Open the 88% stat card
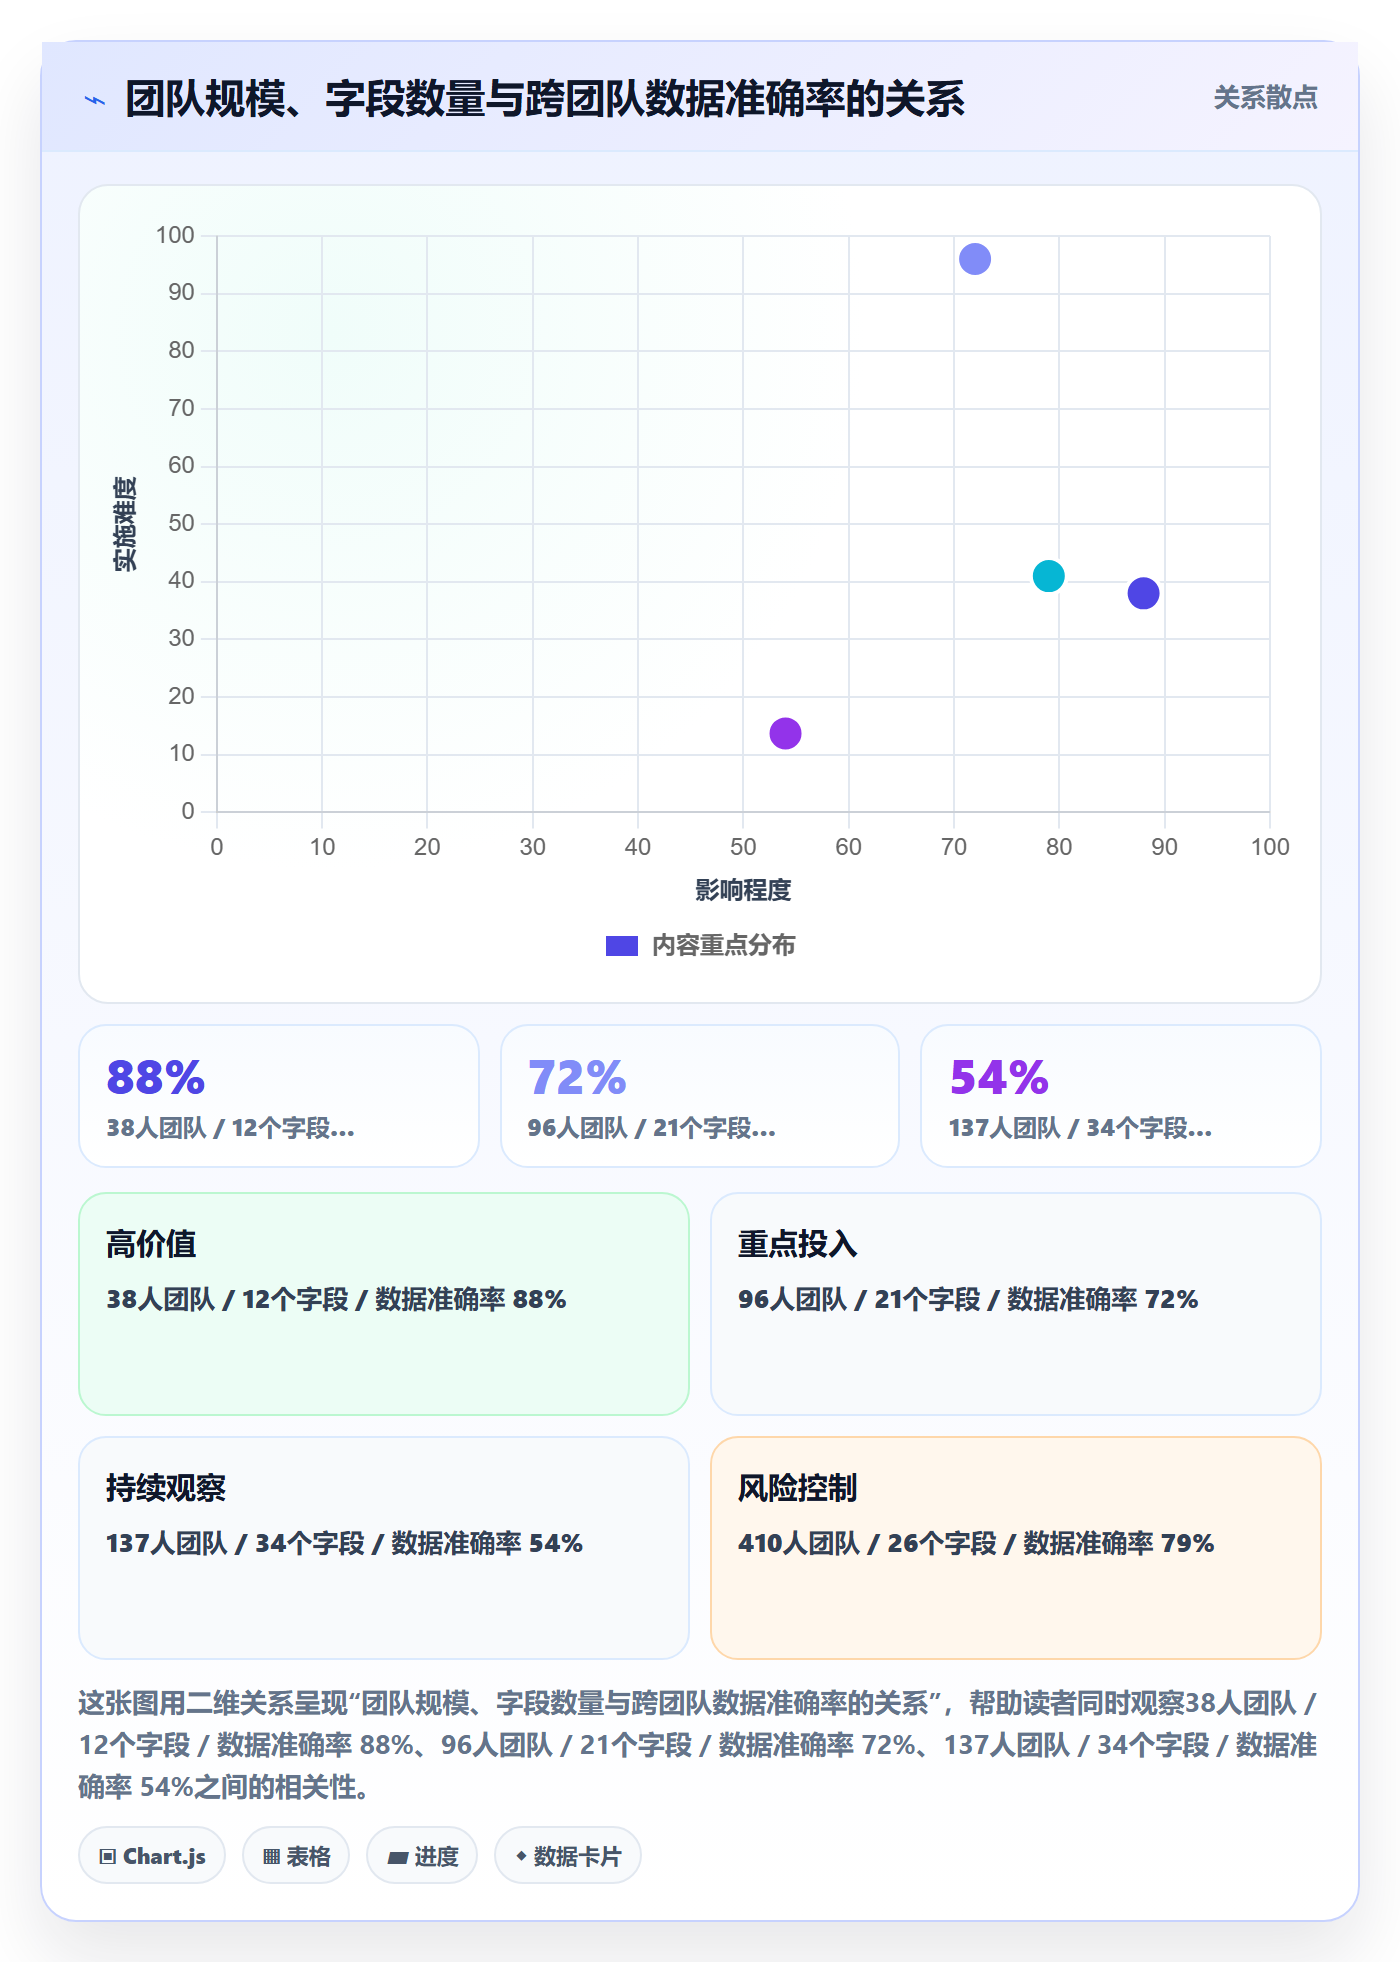Viewport: 1400px width, 1962px height. [x=279, y=1096]
